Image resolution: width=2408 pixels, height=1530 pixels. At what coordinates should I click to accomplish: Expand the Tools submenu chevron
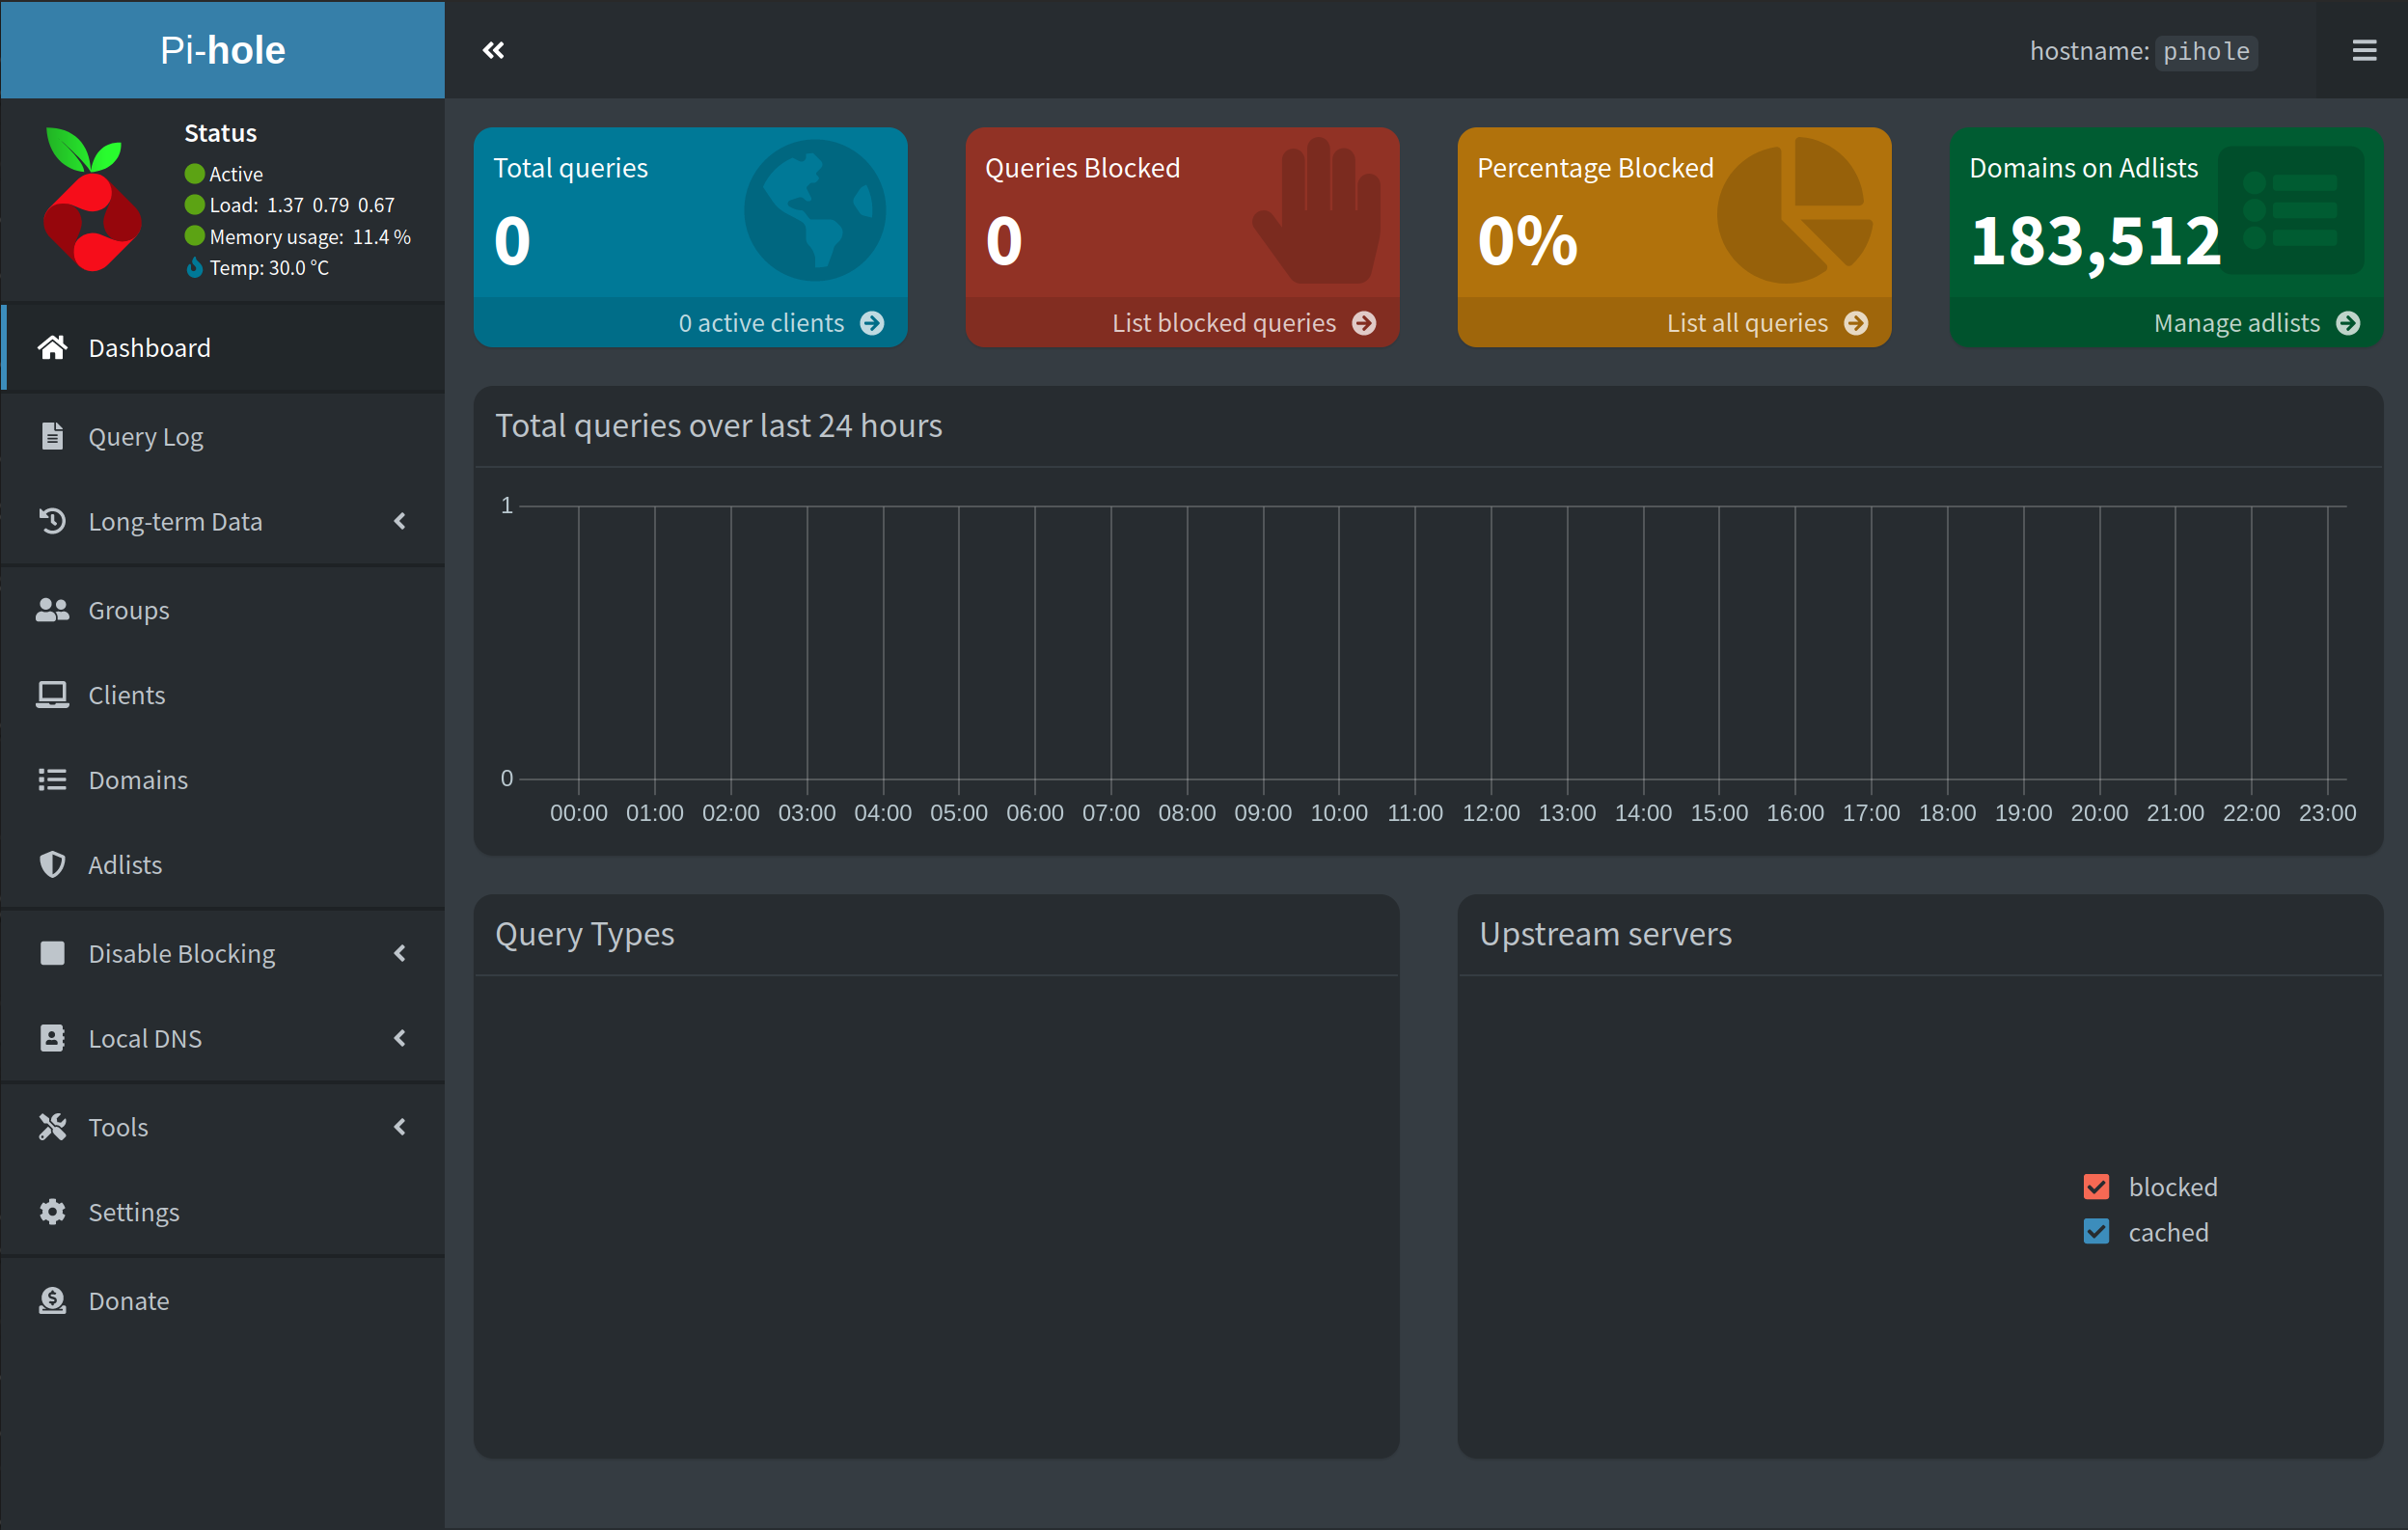coord(400,1127)
